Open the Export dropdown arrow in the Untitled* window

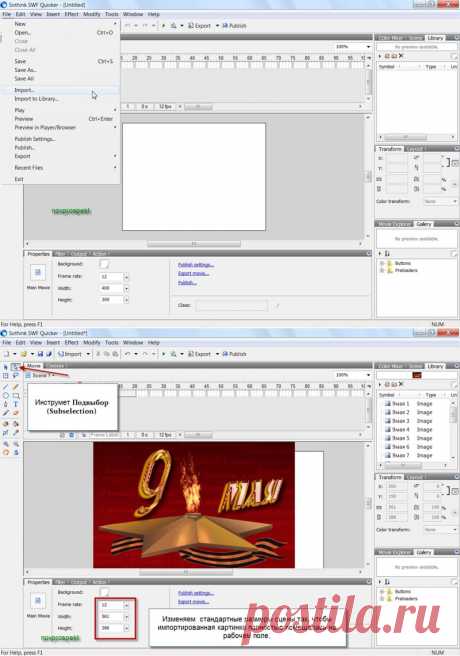[217, 354]
